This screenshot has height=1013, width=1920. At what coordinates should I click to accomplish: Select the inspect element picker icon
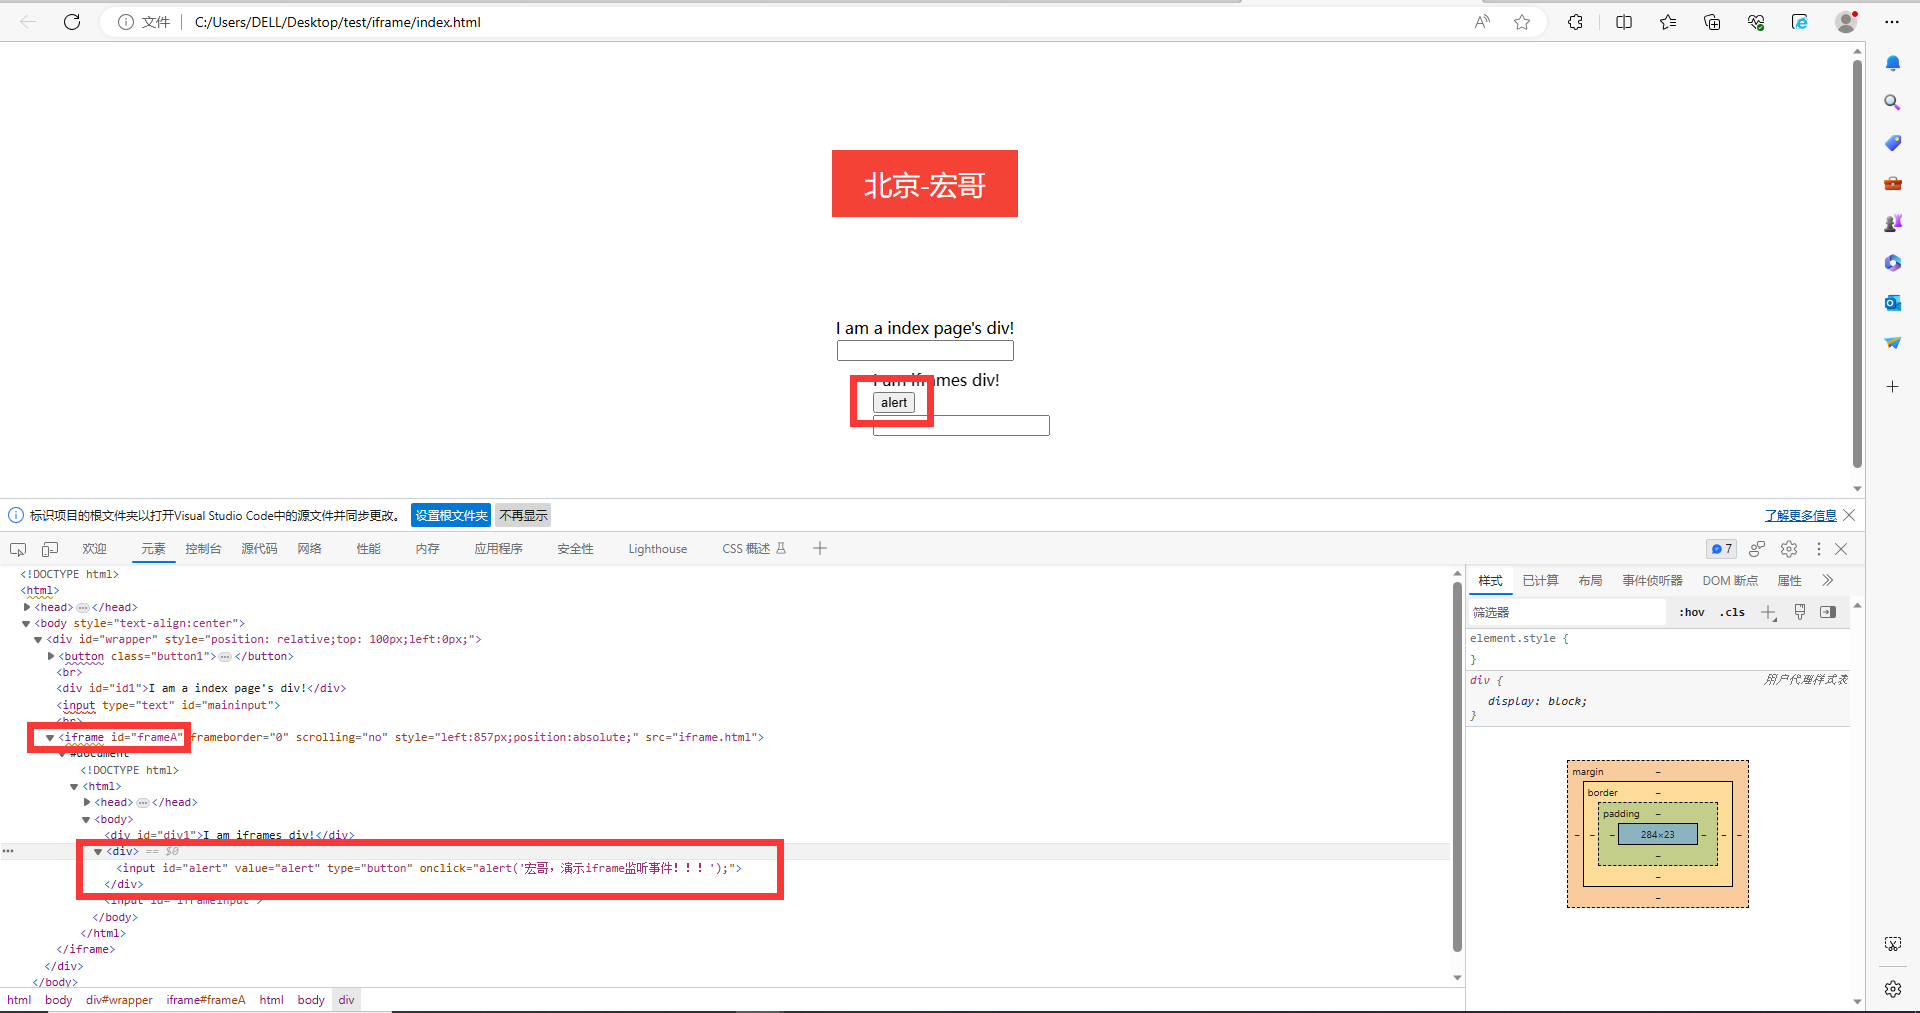[17, 548]
